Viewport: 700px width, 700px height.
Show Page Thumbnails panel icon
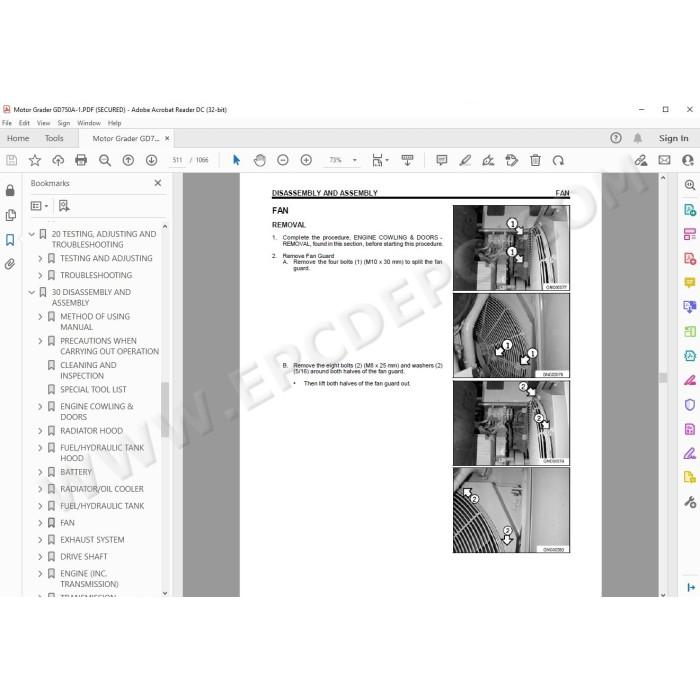tap(11, 215)
